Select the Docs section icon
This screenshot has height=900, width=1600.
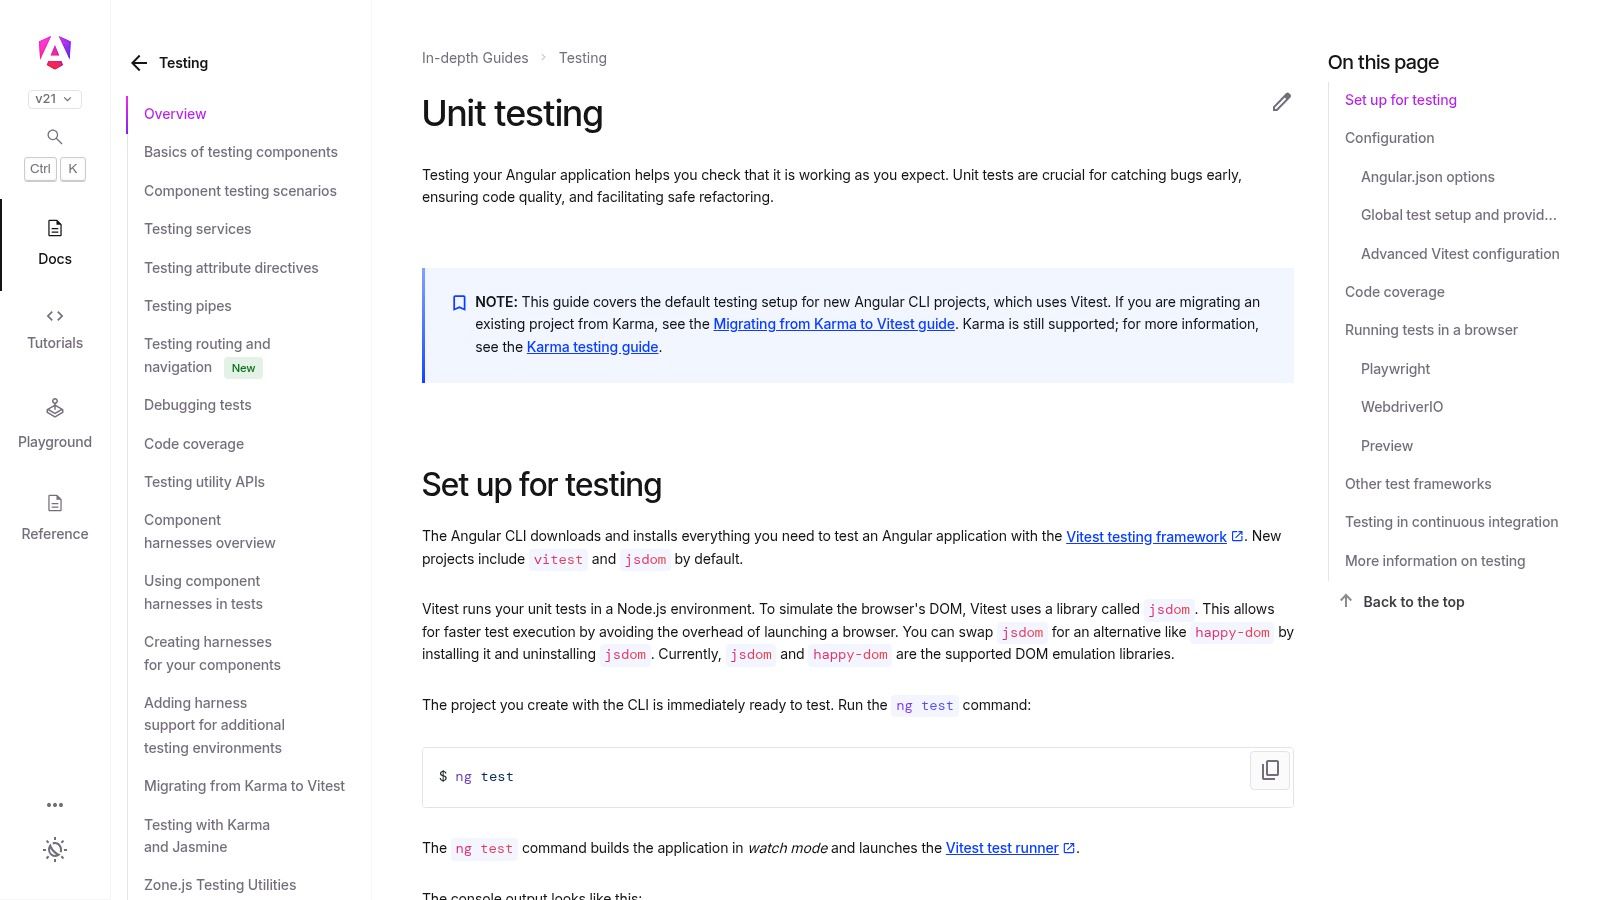pos(54,240)
